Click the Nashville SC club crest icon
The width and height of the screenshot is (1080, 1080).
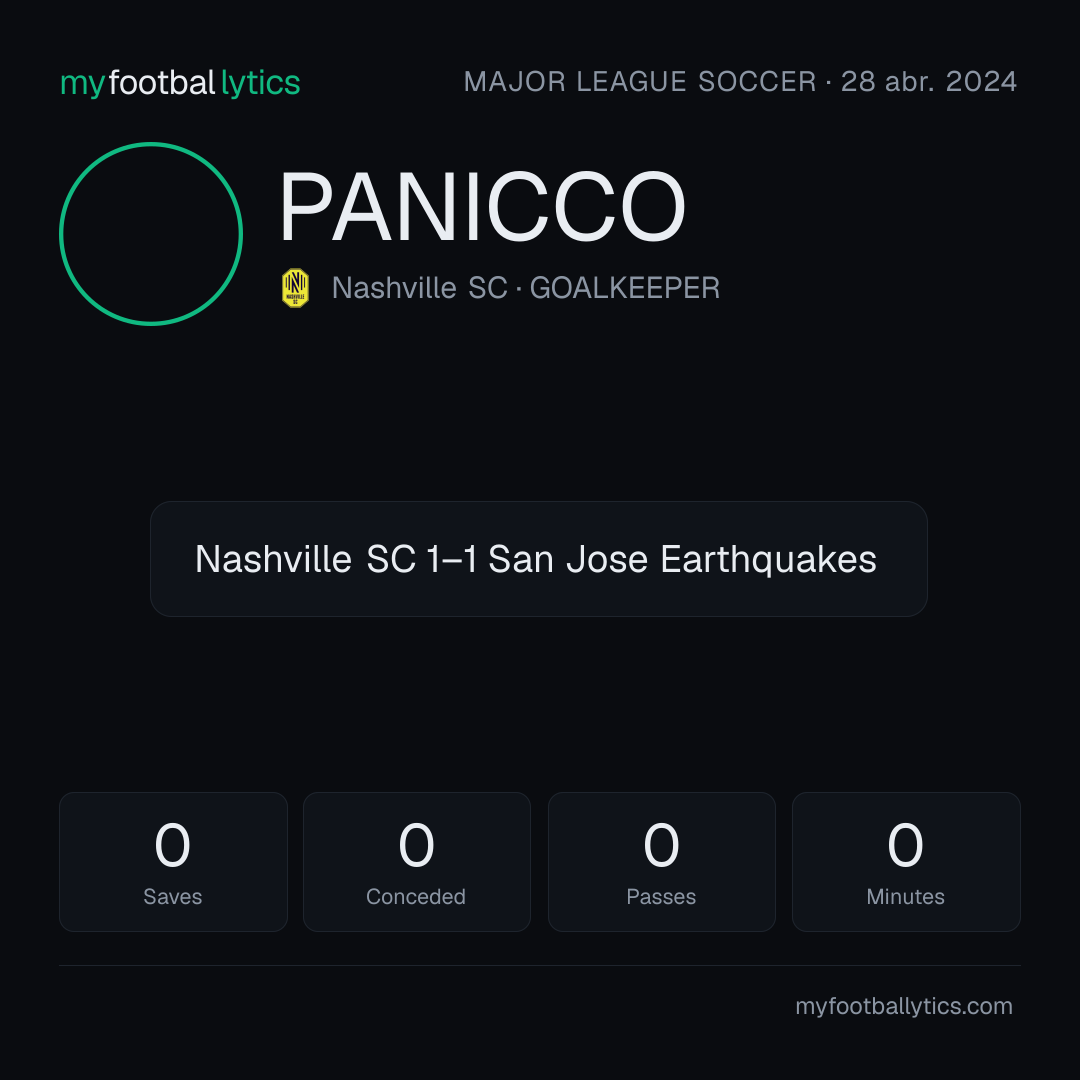(295, 288)
